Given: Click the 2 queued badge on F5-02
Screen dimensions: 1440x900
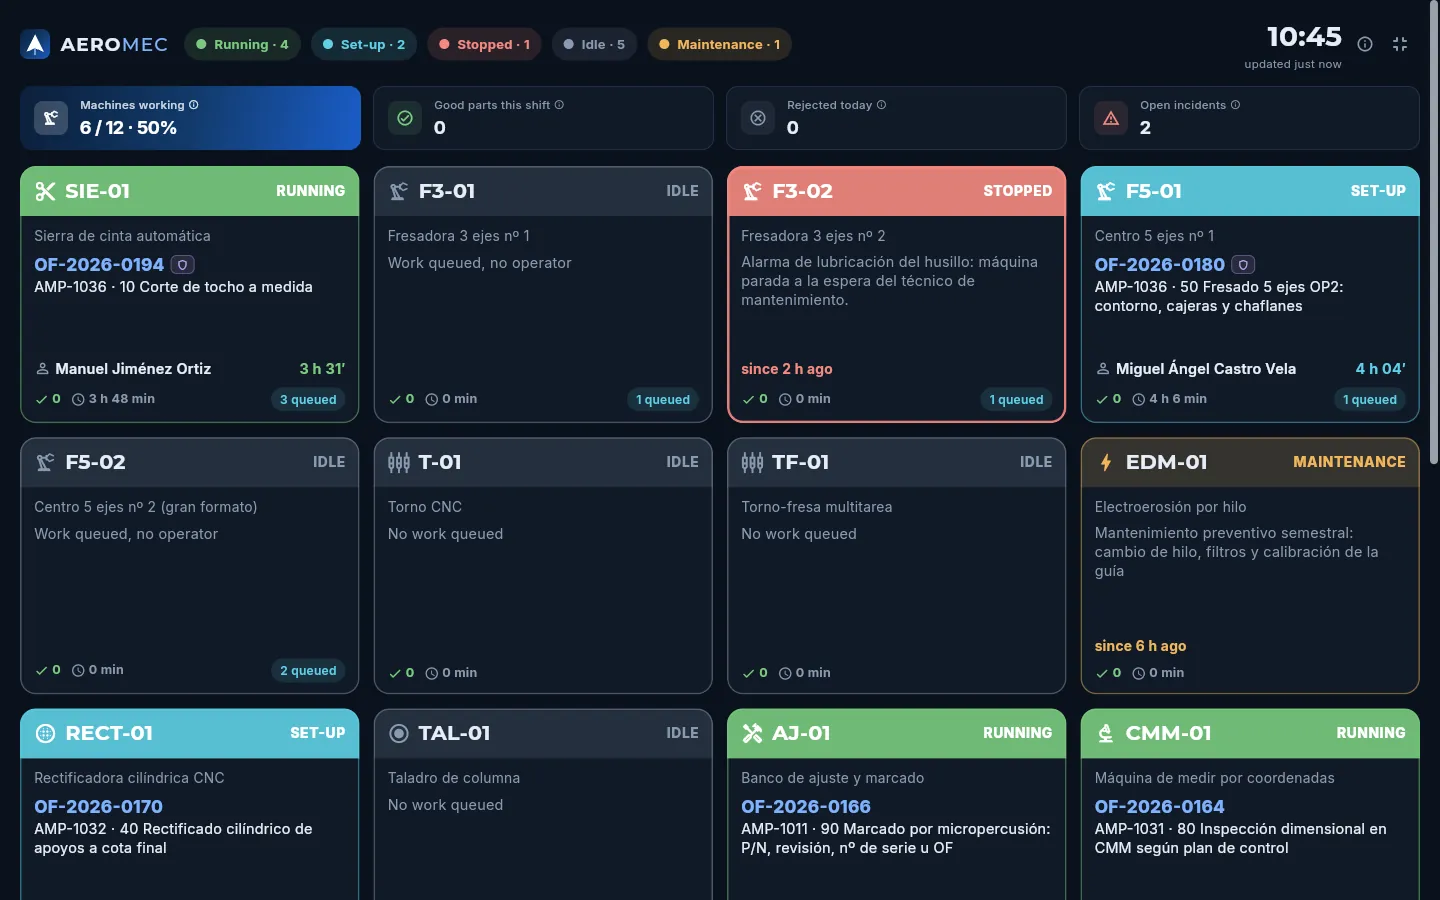Looking at the screenshot, I should 308,671.
